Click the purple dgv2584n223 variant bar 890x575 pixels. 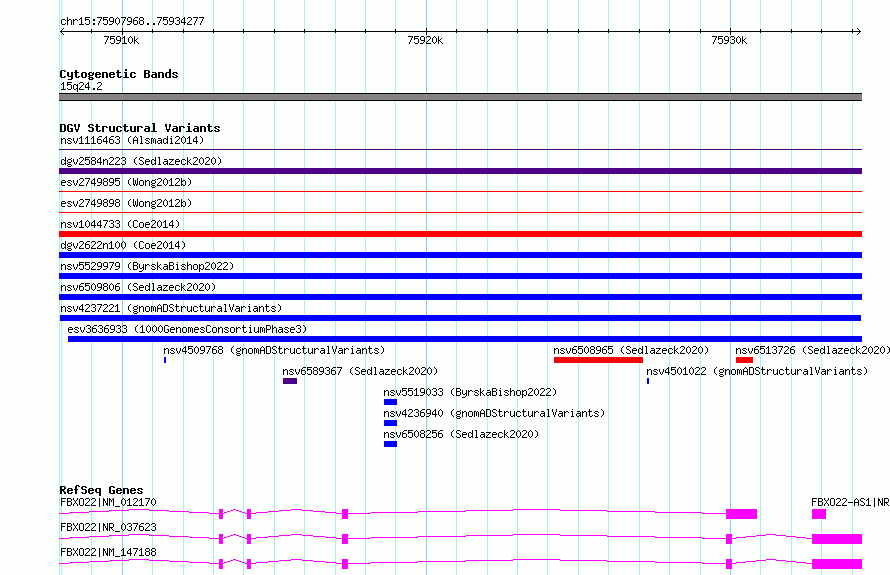(x=460, y=171)
